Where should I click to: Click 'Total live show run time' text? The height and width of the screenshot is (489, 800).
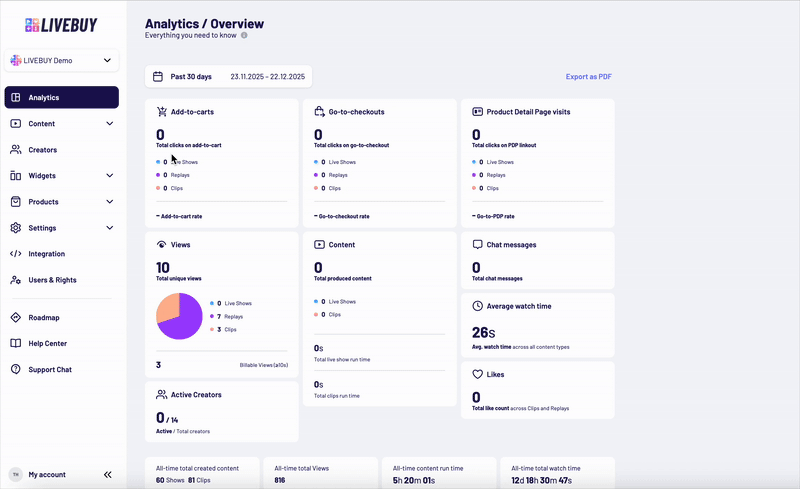click(342, 359)
